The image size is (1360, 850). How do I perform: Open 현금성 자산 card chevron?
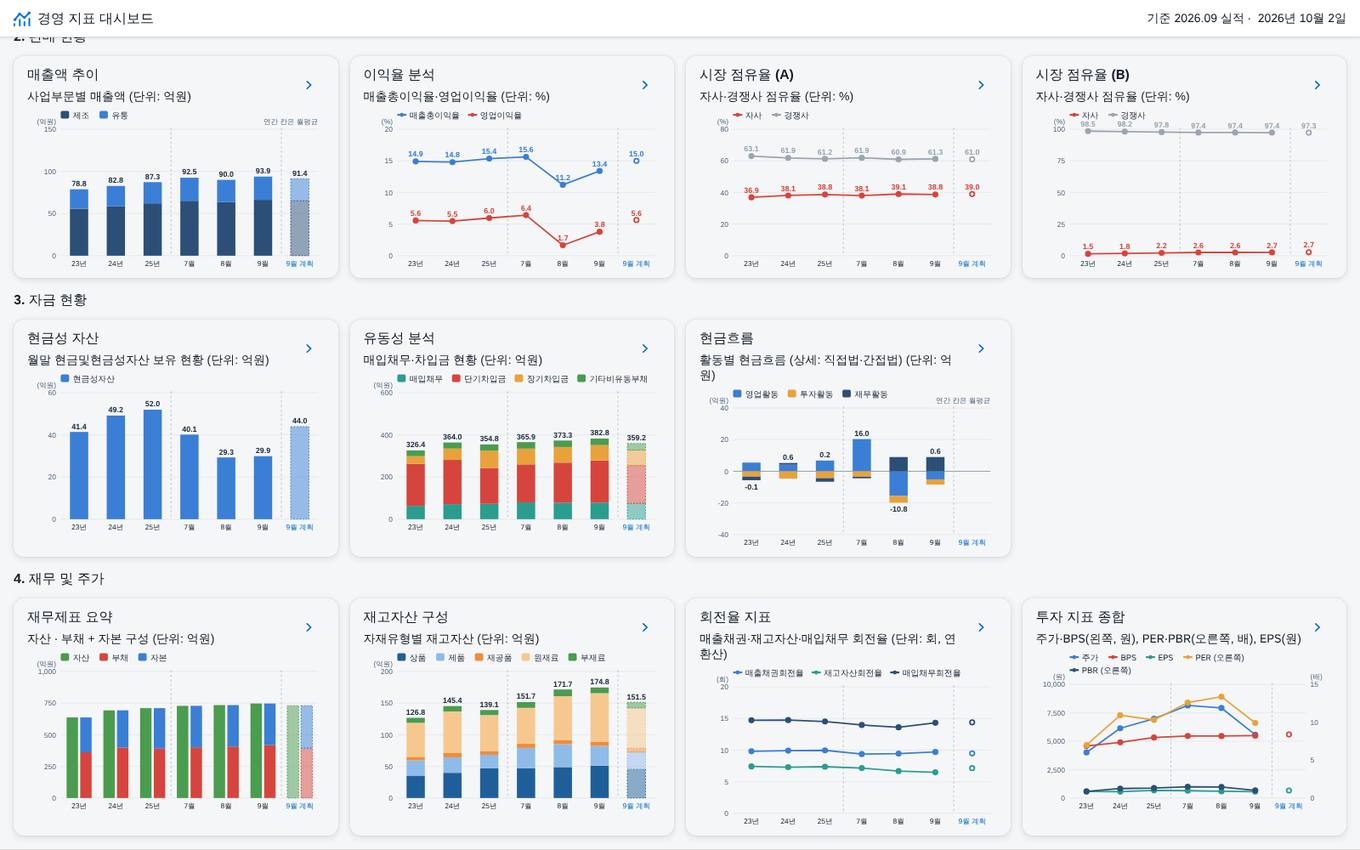[x=309, y=349]
